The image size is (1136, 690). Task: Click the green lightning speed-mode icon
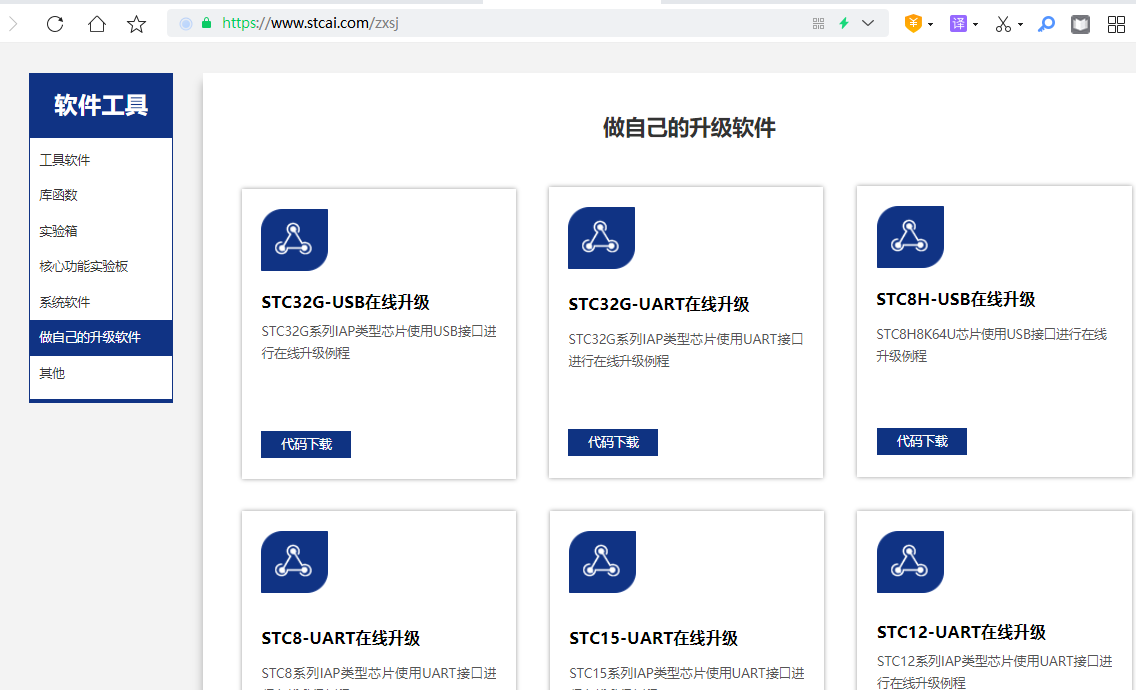coord(844,23)
